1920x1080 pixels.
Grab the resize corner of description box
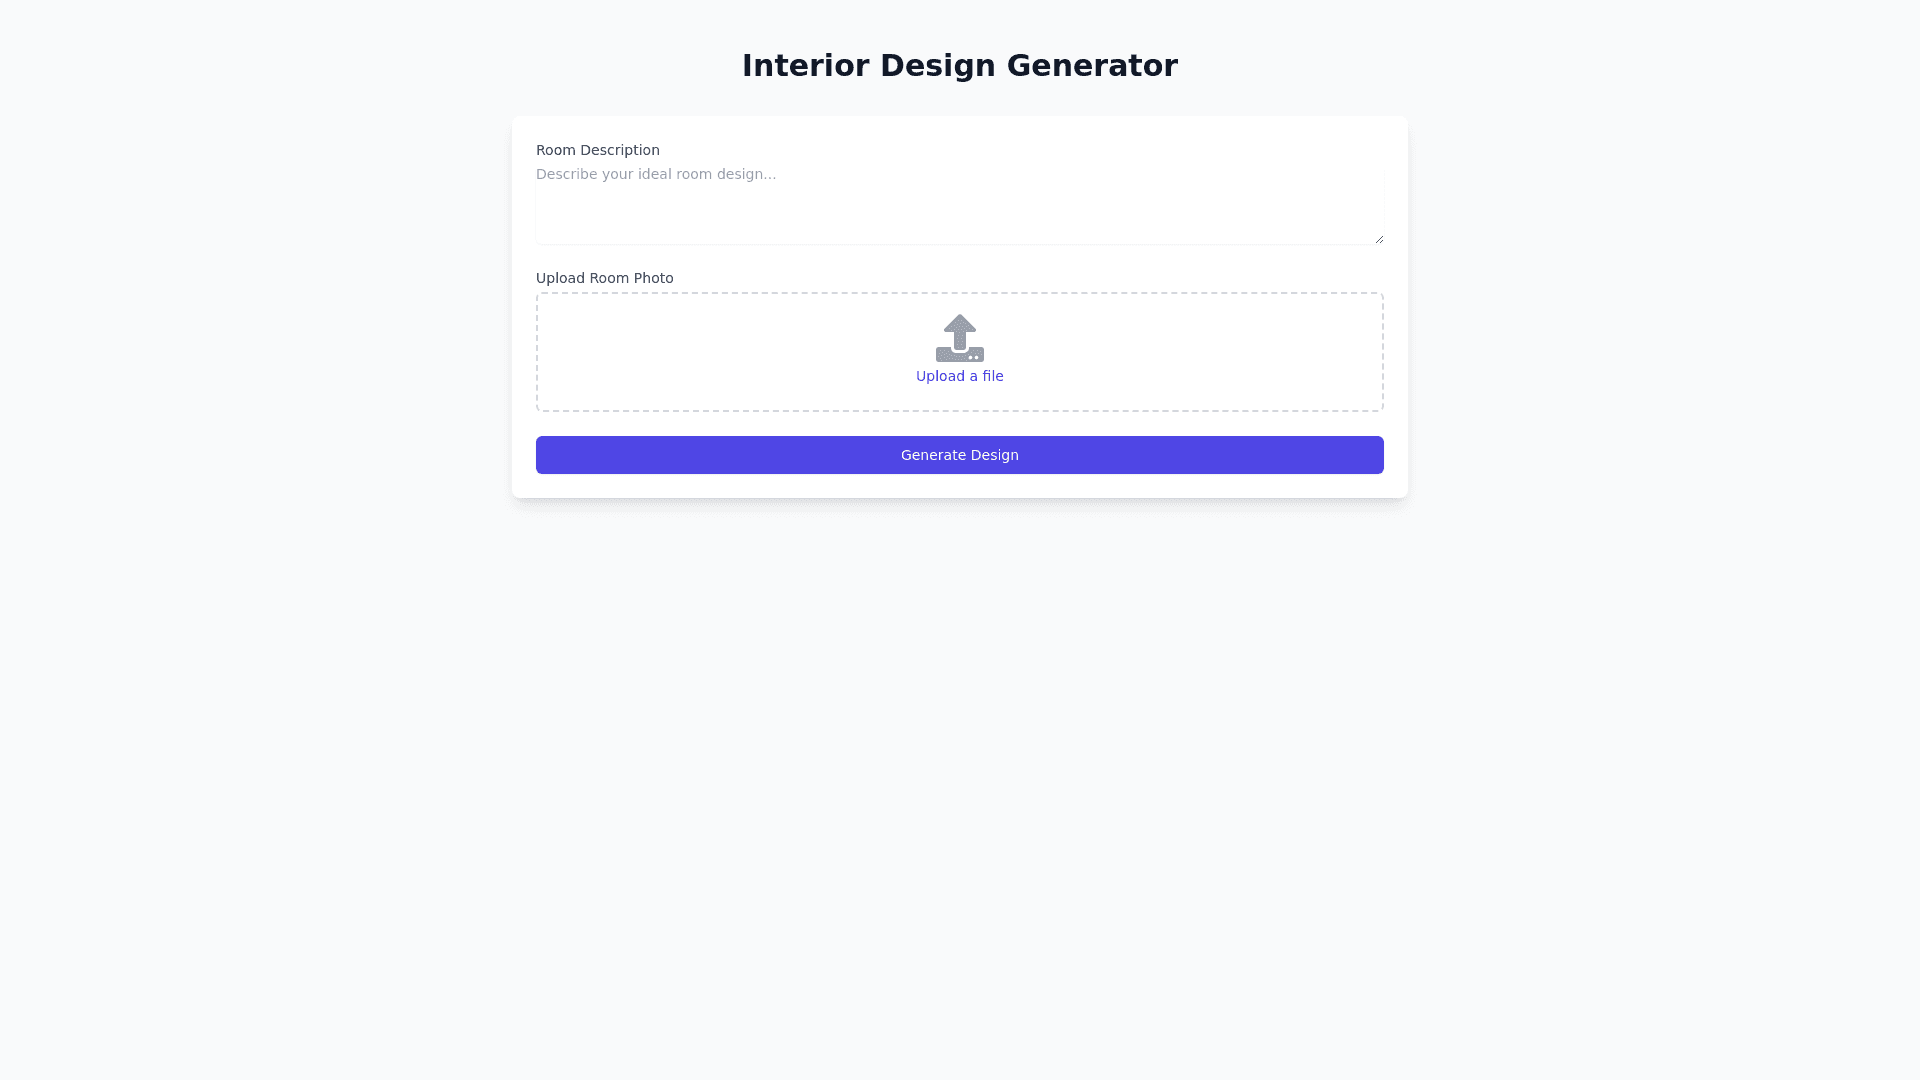1378,238
